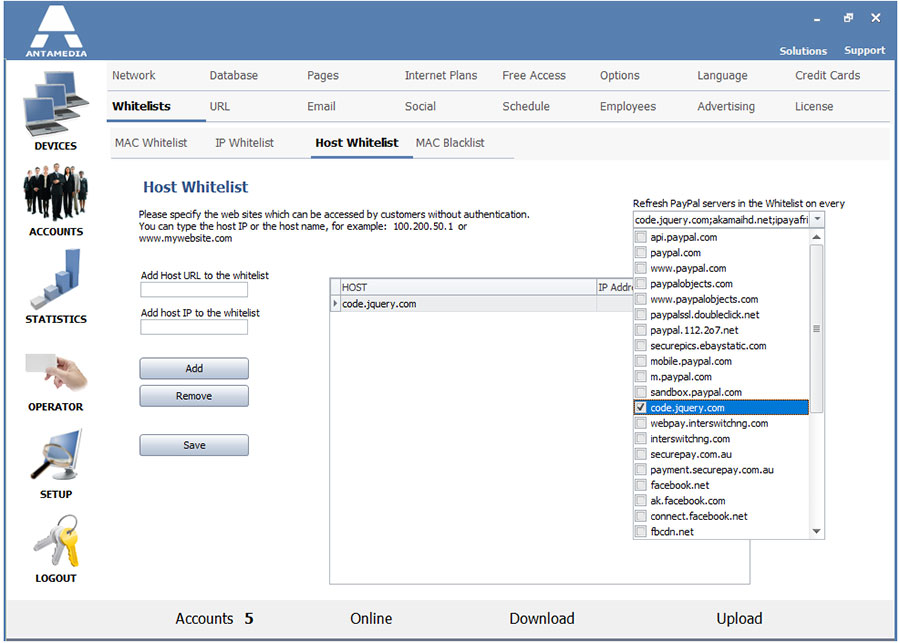Open the Pages tab

(323, 75)
